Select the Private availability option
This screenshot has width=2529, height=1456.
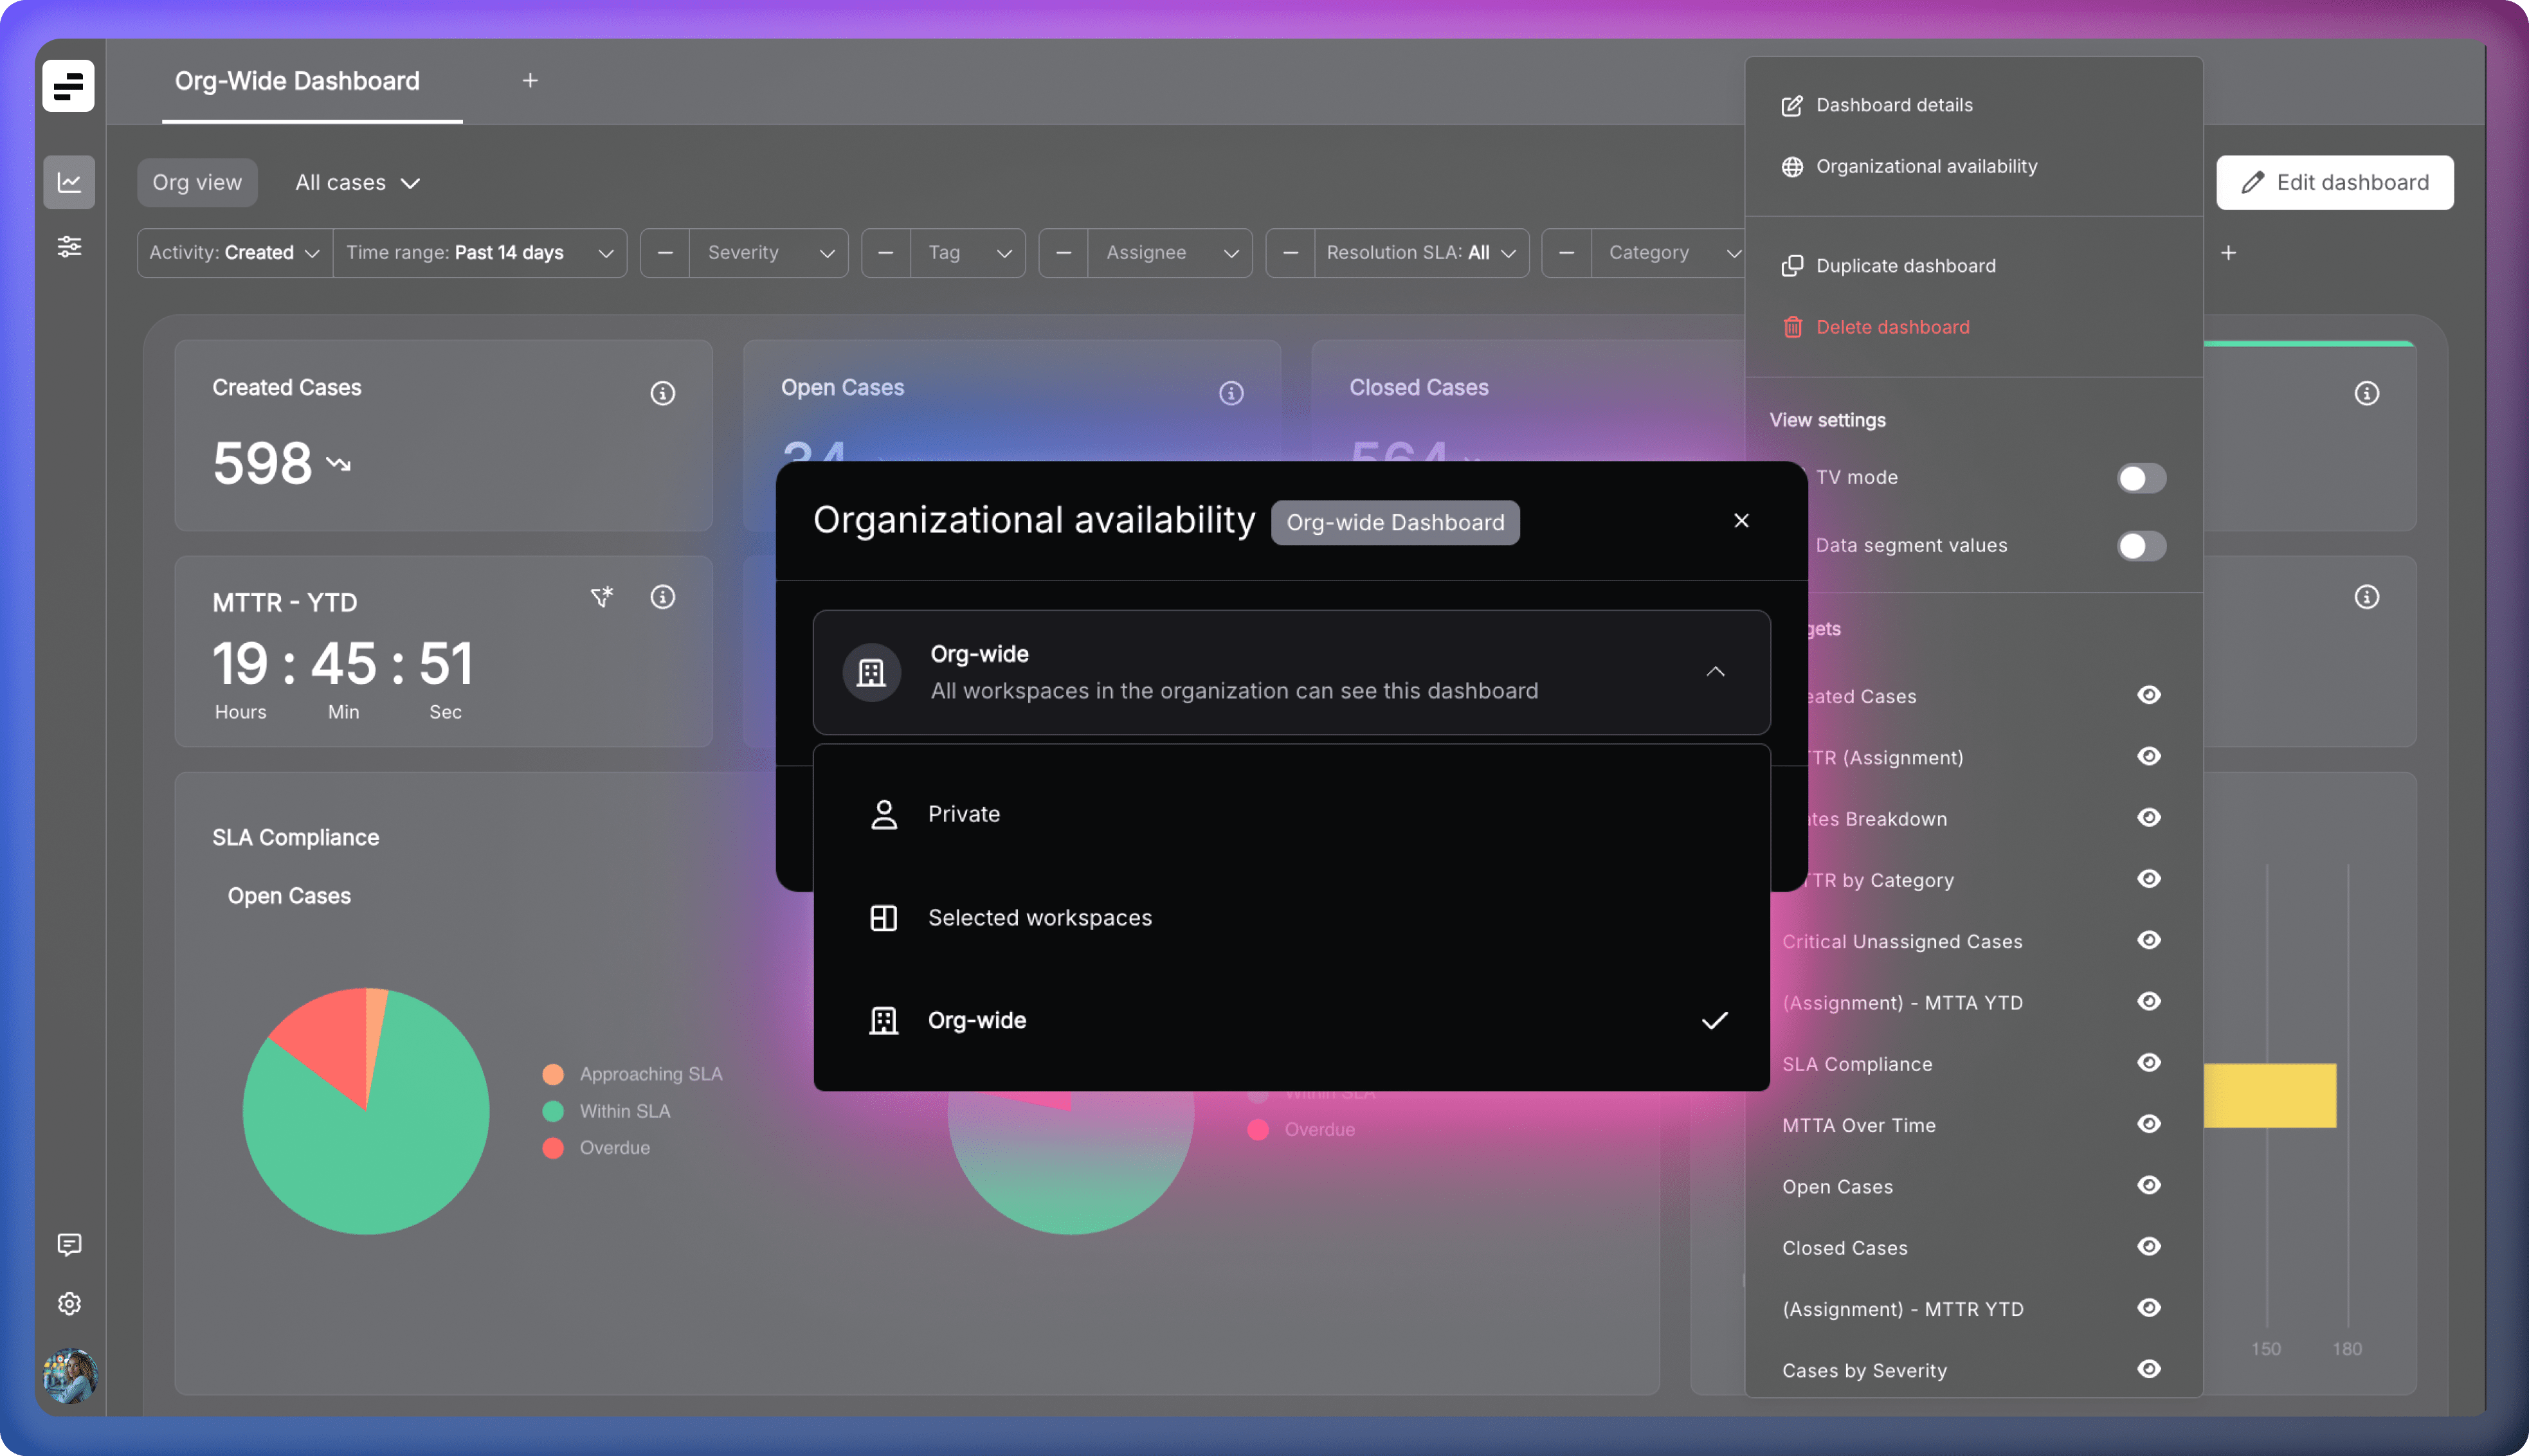[964, 814]
